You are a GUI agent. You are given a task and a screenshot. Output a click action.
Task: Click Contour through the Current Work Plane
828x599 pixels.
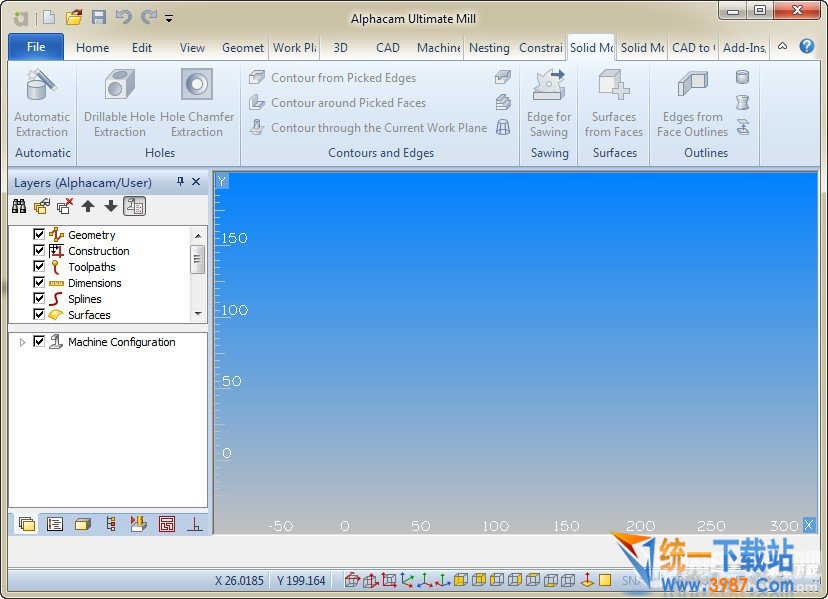(368, 127)
